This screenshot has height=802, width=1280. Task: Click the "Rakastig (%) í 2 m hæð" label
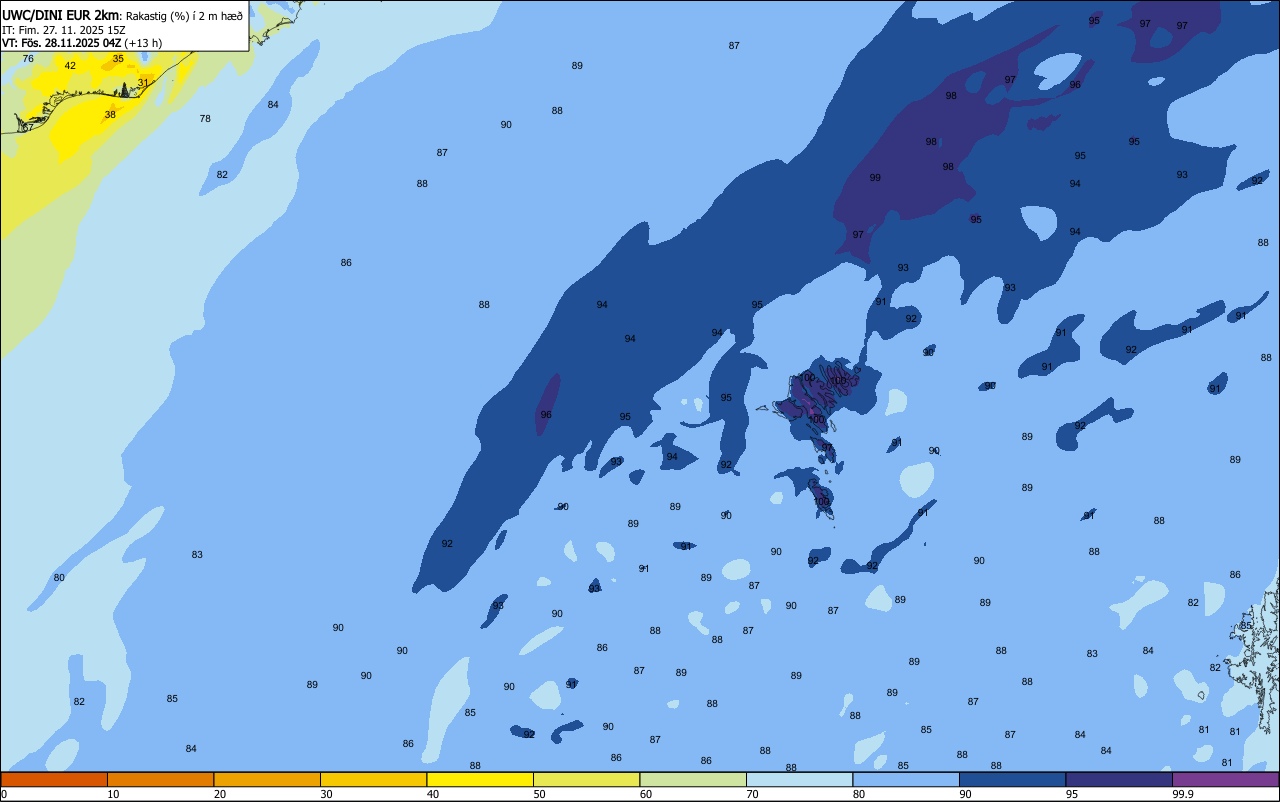click(x=184, y=16)
